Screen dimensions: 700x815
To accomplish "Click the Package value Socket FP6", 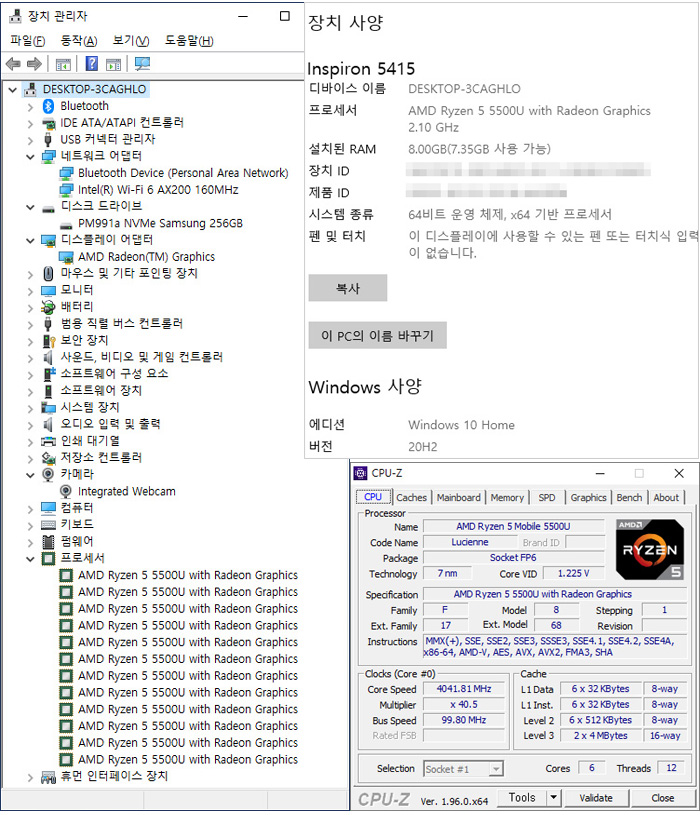I will pos(513,558).
